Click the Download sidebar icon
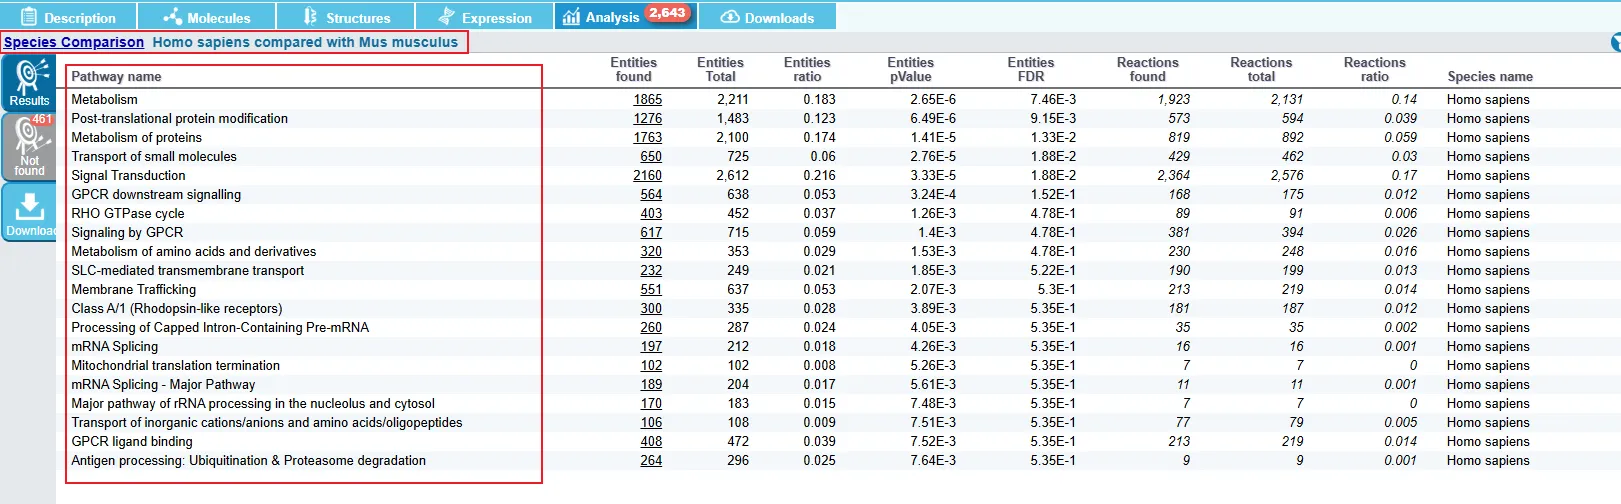The width and height of the screenshot is (1621, 504). pos(29,213)
